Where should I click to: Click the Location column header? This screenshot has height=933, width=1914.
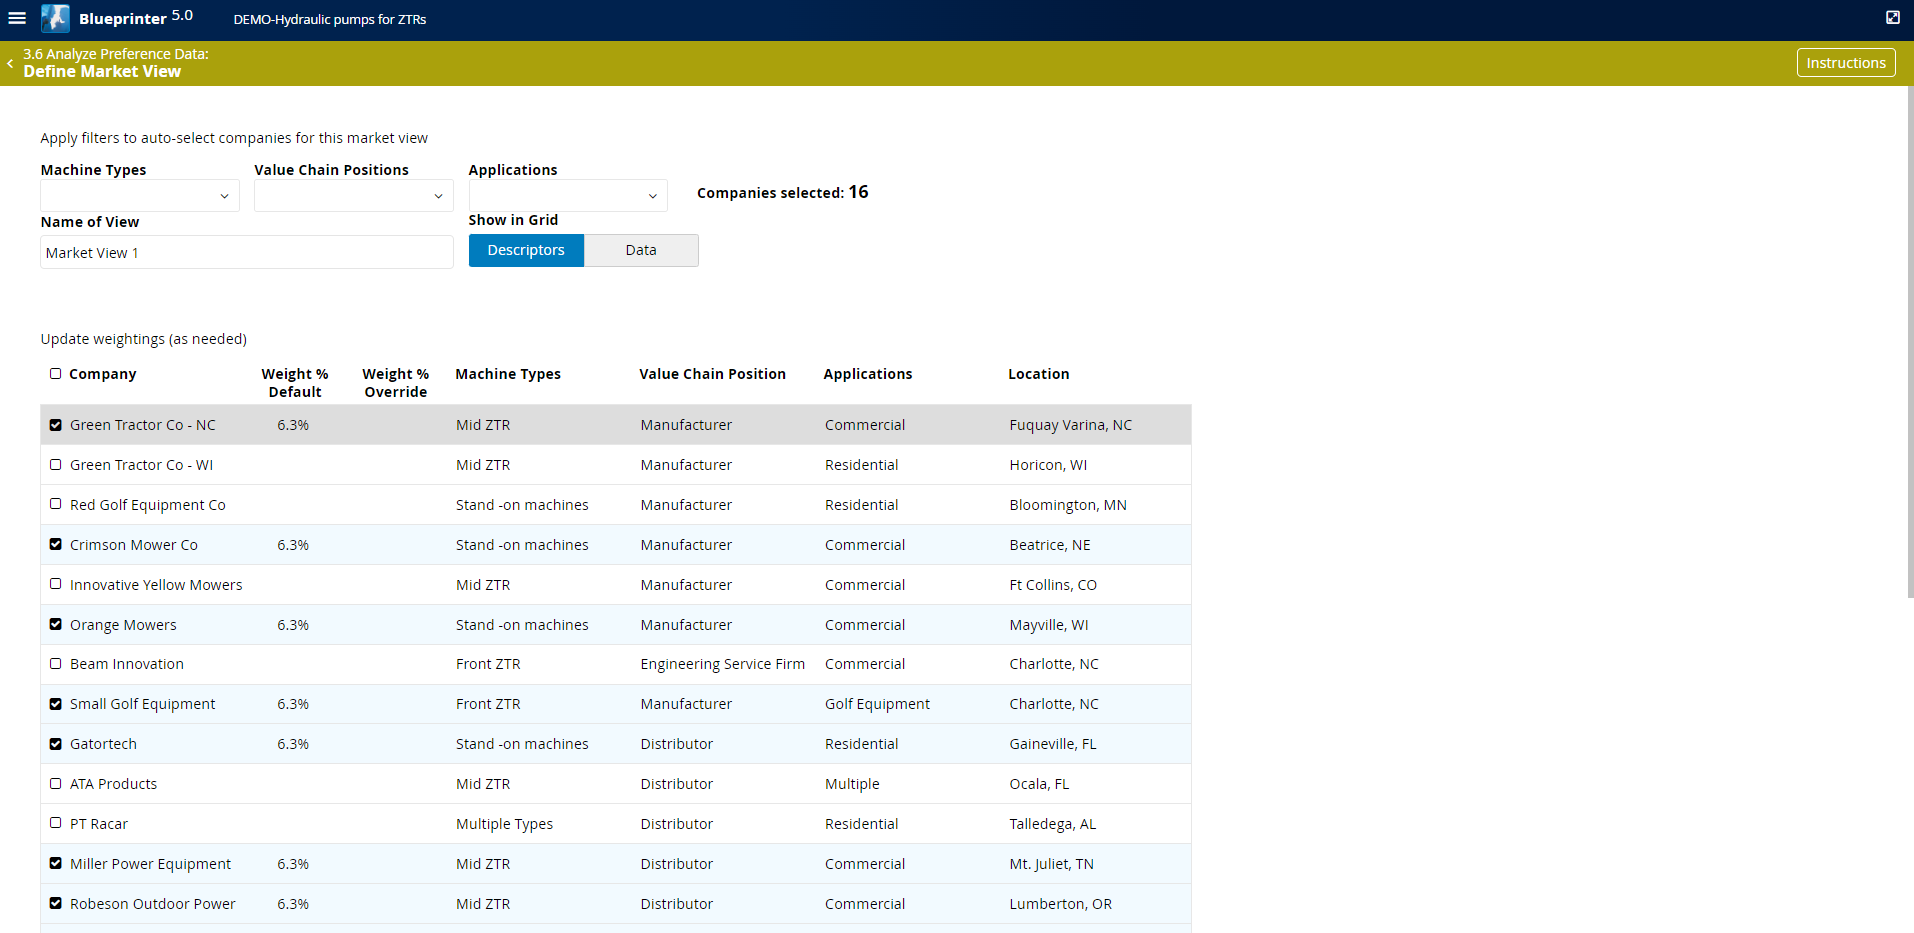[1039, 374]
